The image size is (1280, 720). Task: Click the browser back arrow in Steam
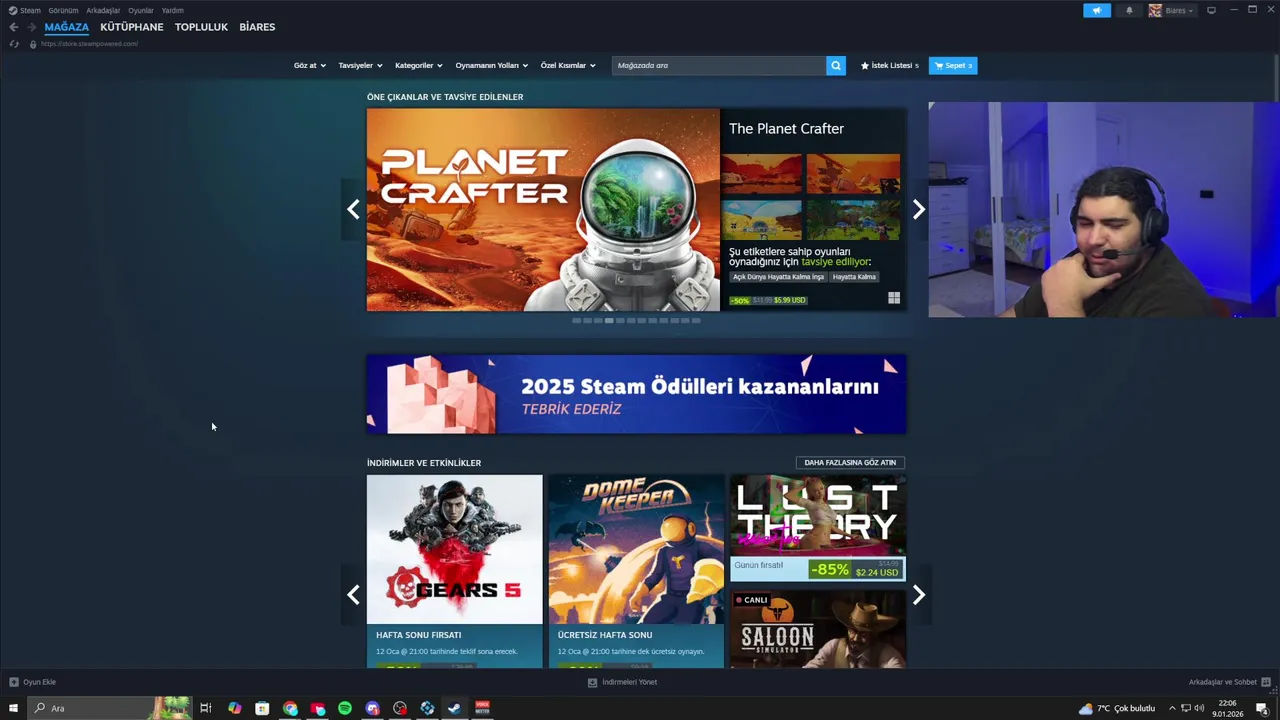click(x=13, y=27)
